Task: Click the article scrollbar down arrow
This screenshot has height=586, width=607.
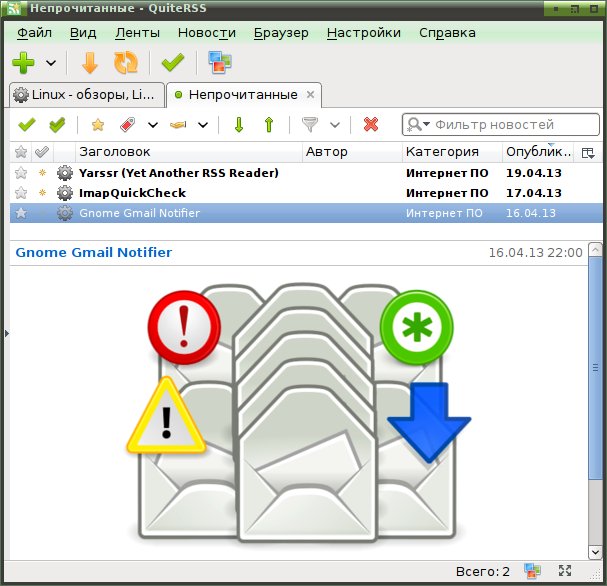Action: click(595, 552)
